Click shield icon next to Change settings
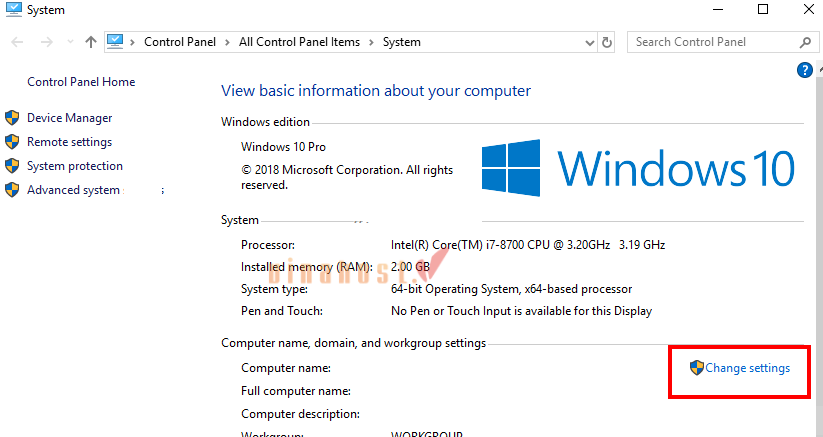Screen dimensions: 823x437 pyautogui.click(x=697, y=368)
